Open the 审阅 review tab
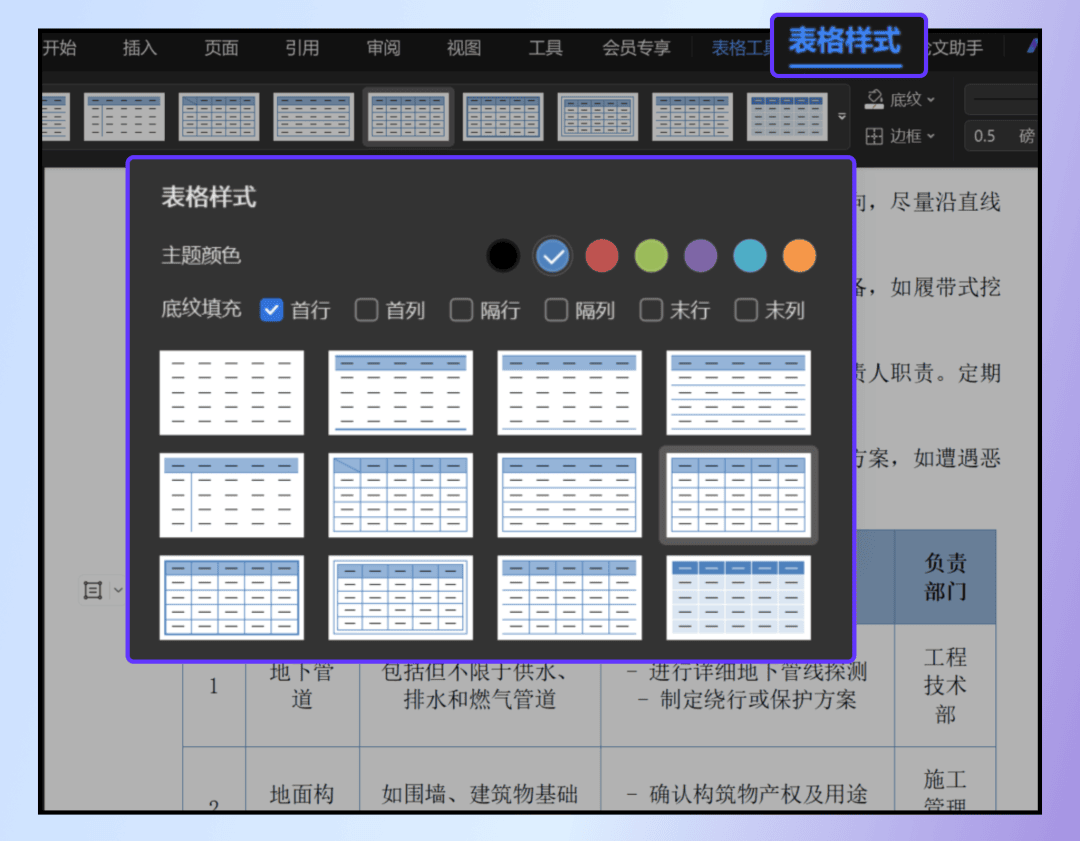This screenshot has height=841, width=1080. (x=383, y=48)
